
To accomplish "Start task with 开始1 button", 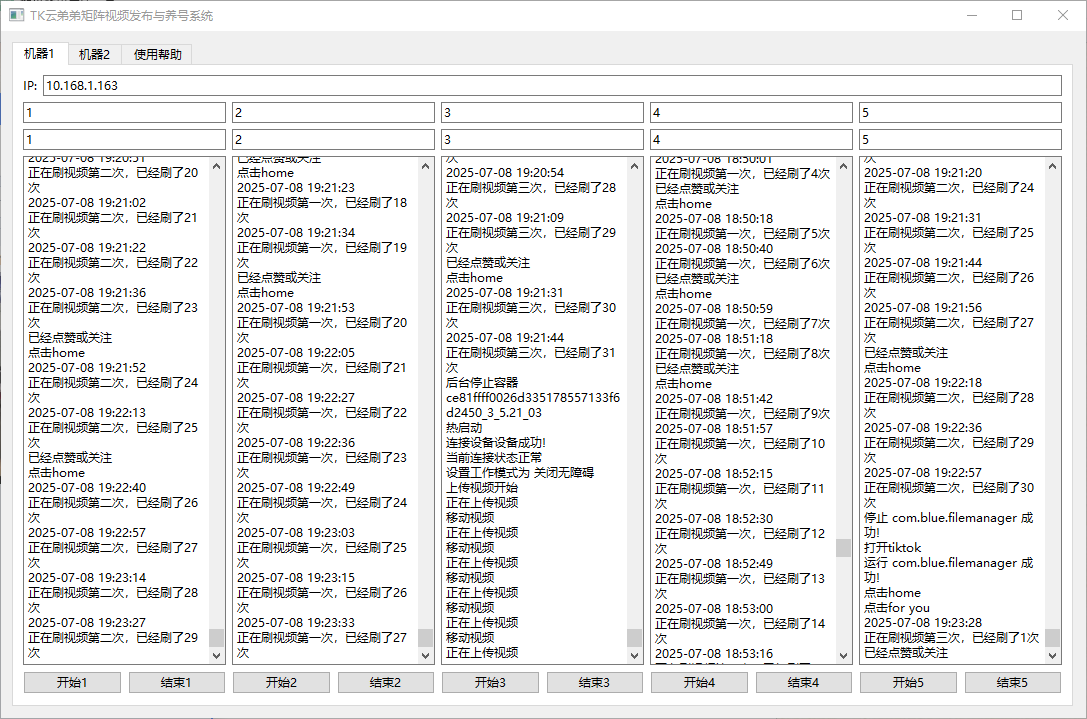I will [72, 682].
